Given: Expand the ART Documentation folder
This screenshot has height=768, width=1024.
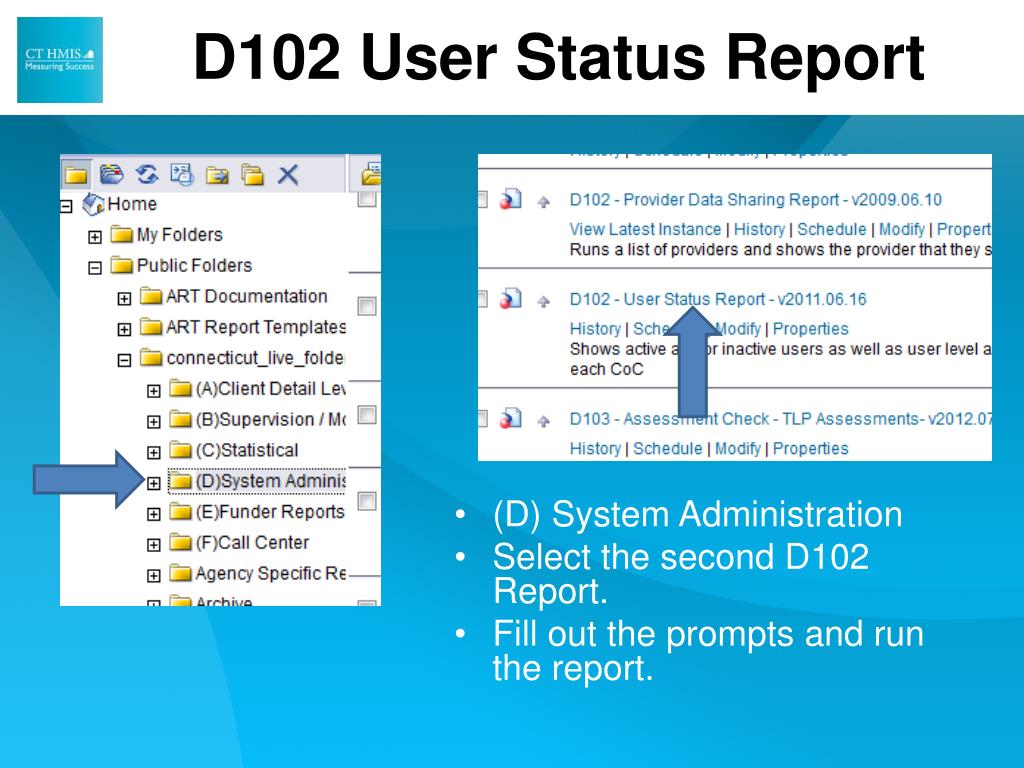Looking at the screenshot, I should 124,298.
